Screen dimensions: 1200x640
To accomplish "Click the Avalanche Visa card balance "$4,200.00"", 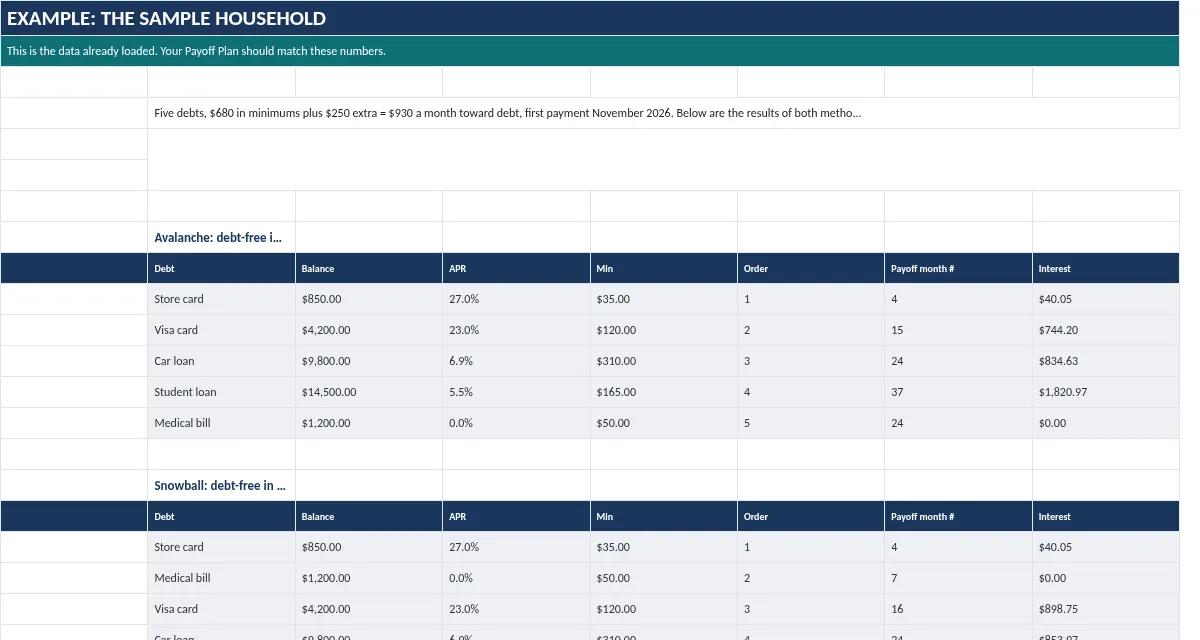I will [x=368, y=330].
